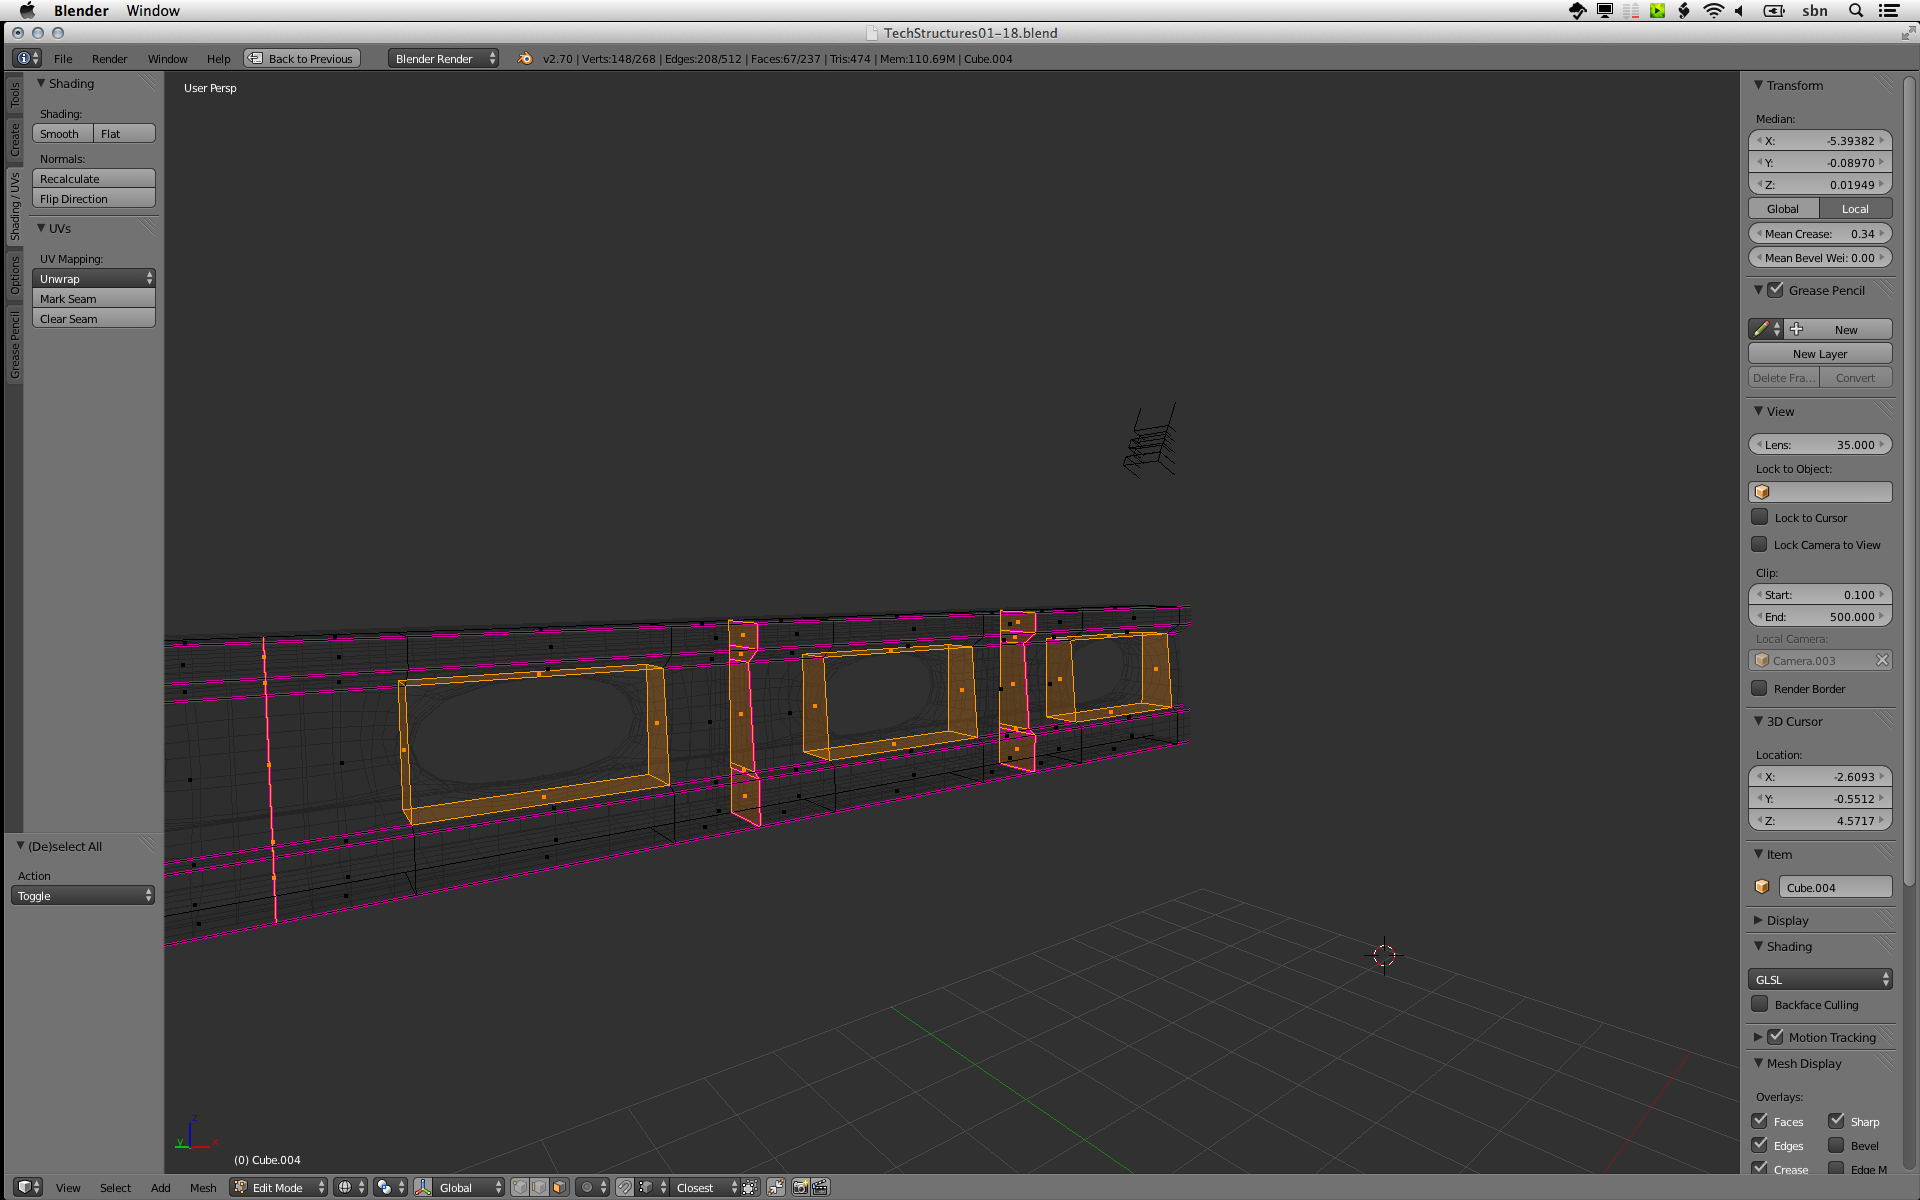Switch to the Create tab
Image resolution: width=1920 pixels, height=1200 pixels.
14,139
